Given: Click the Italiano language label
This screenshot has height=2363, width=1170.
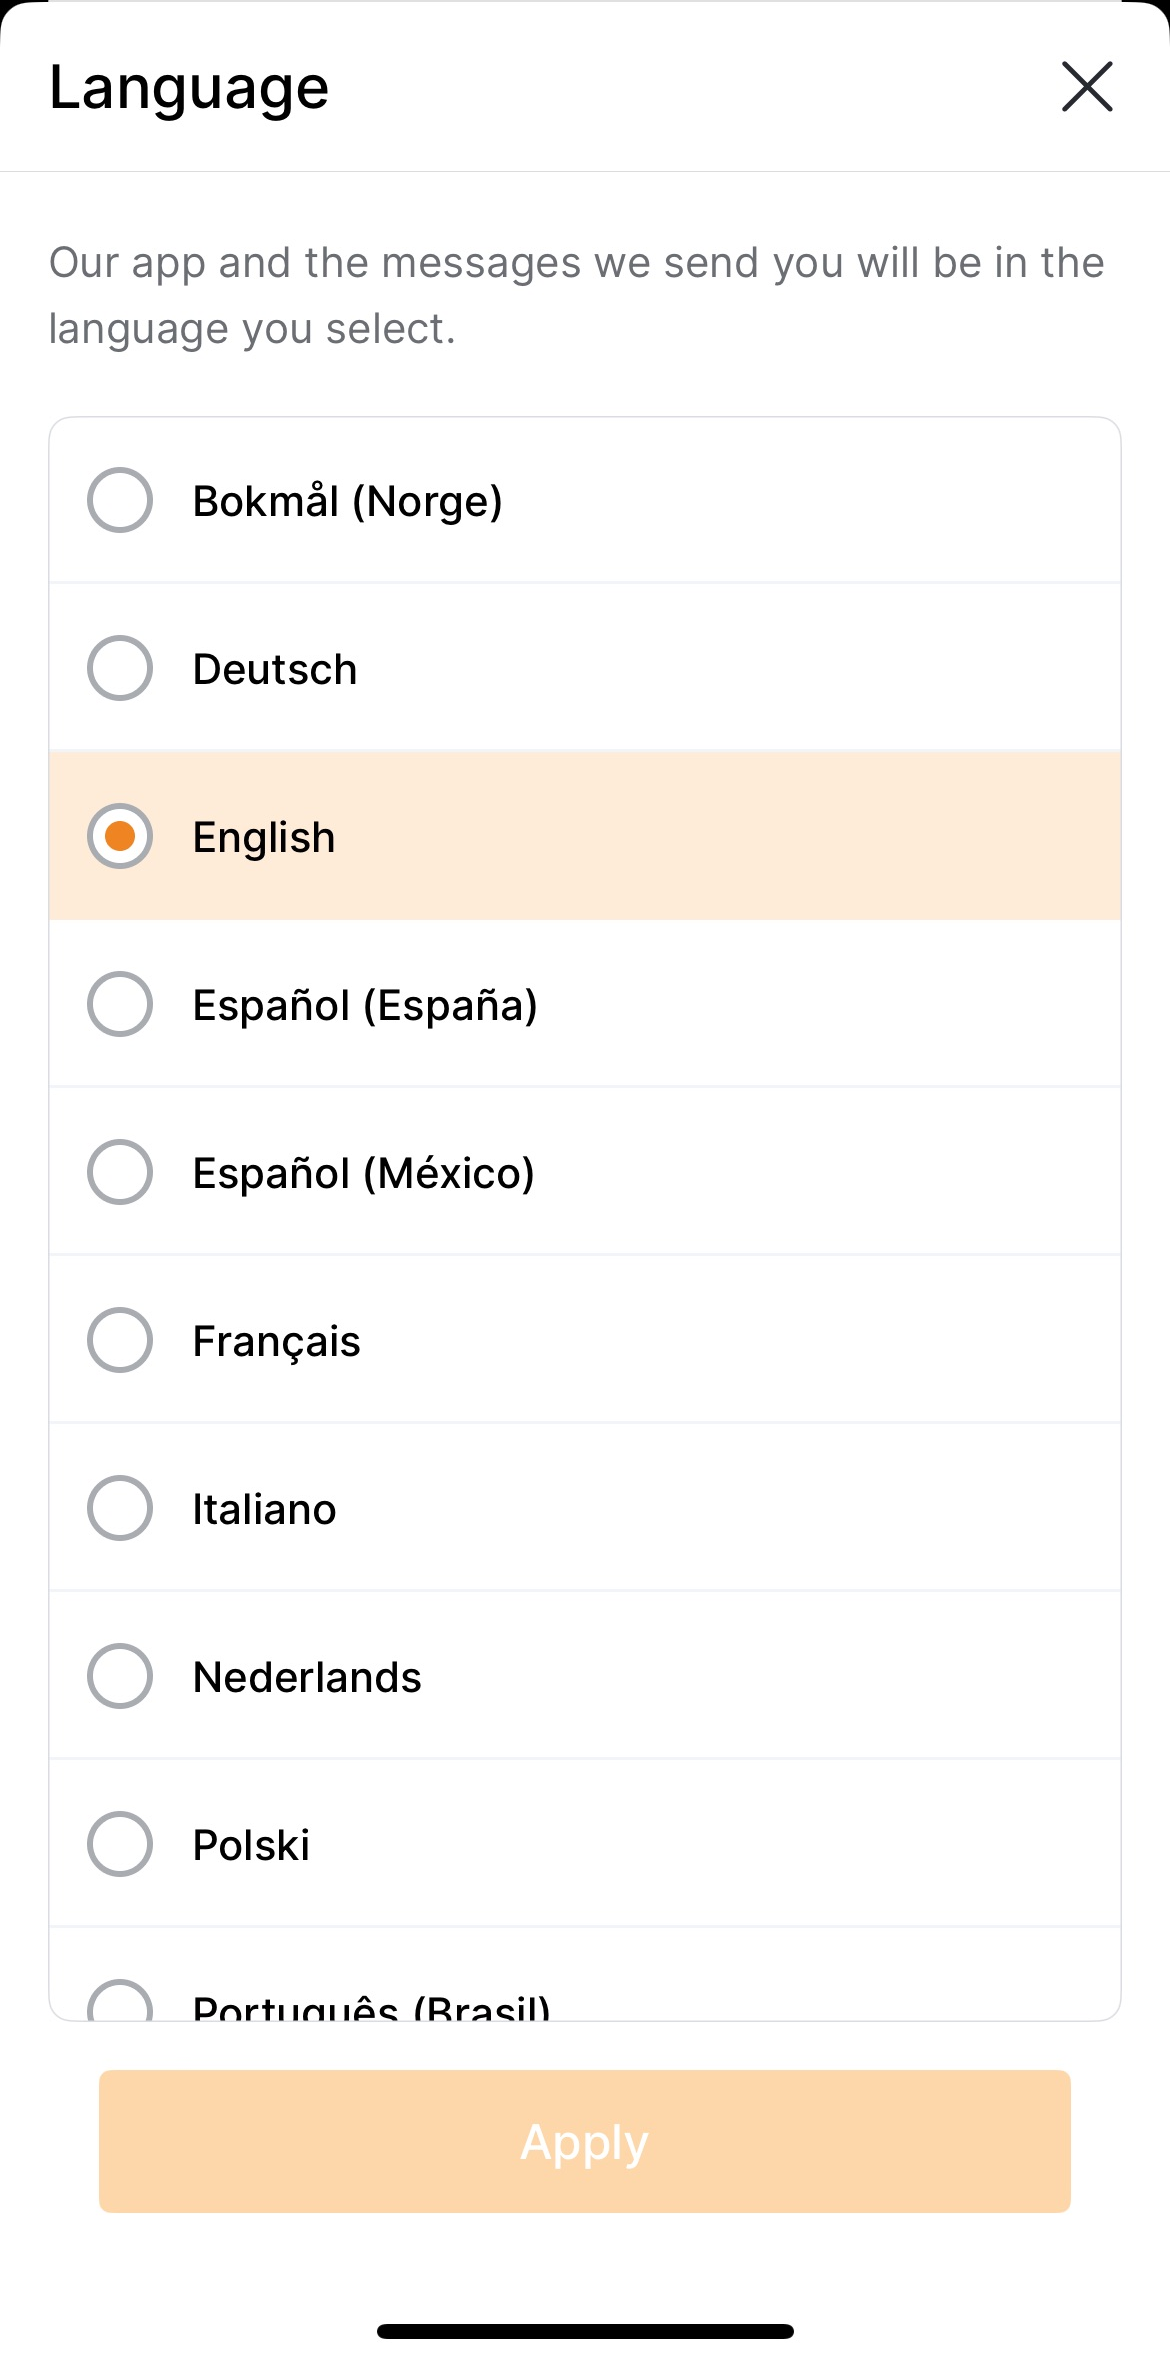Looking at the screenshot, I should point(264,1509).
